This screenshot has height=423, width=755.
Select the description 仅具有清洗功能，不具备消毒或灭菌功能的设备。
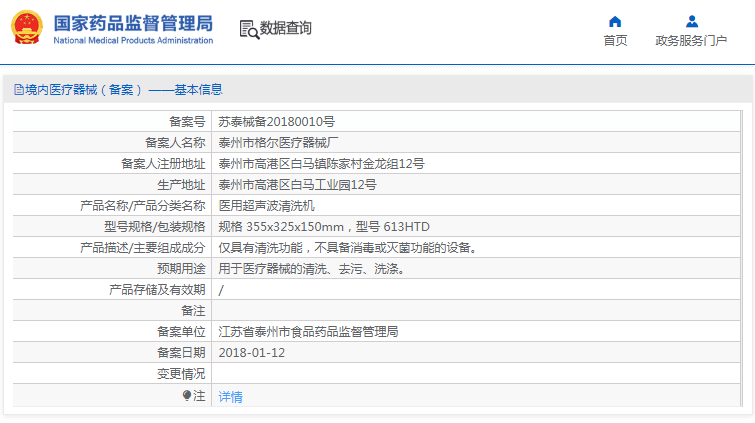tap(348, 248)
